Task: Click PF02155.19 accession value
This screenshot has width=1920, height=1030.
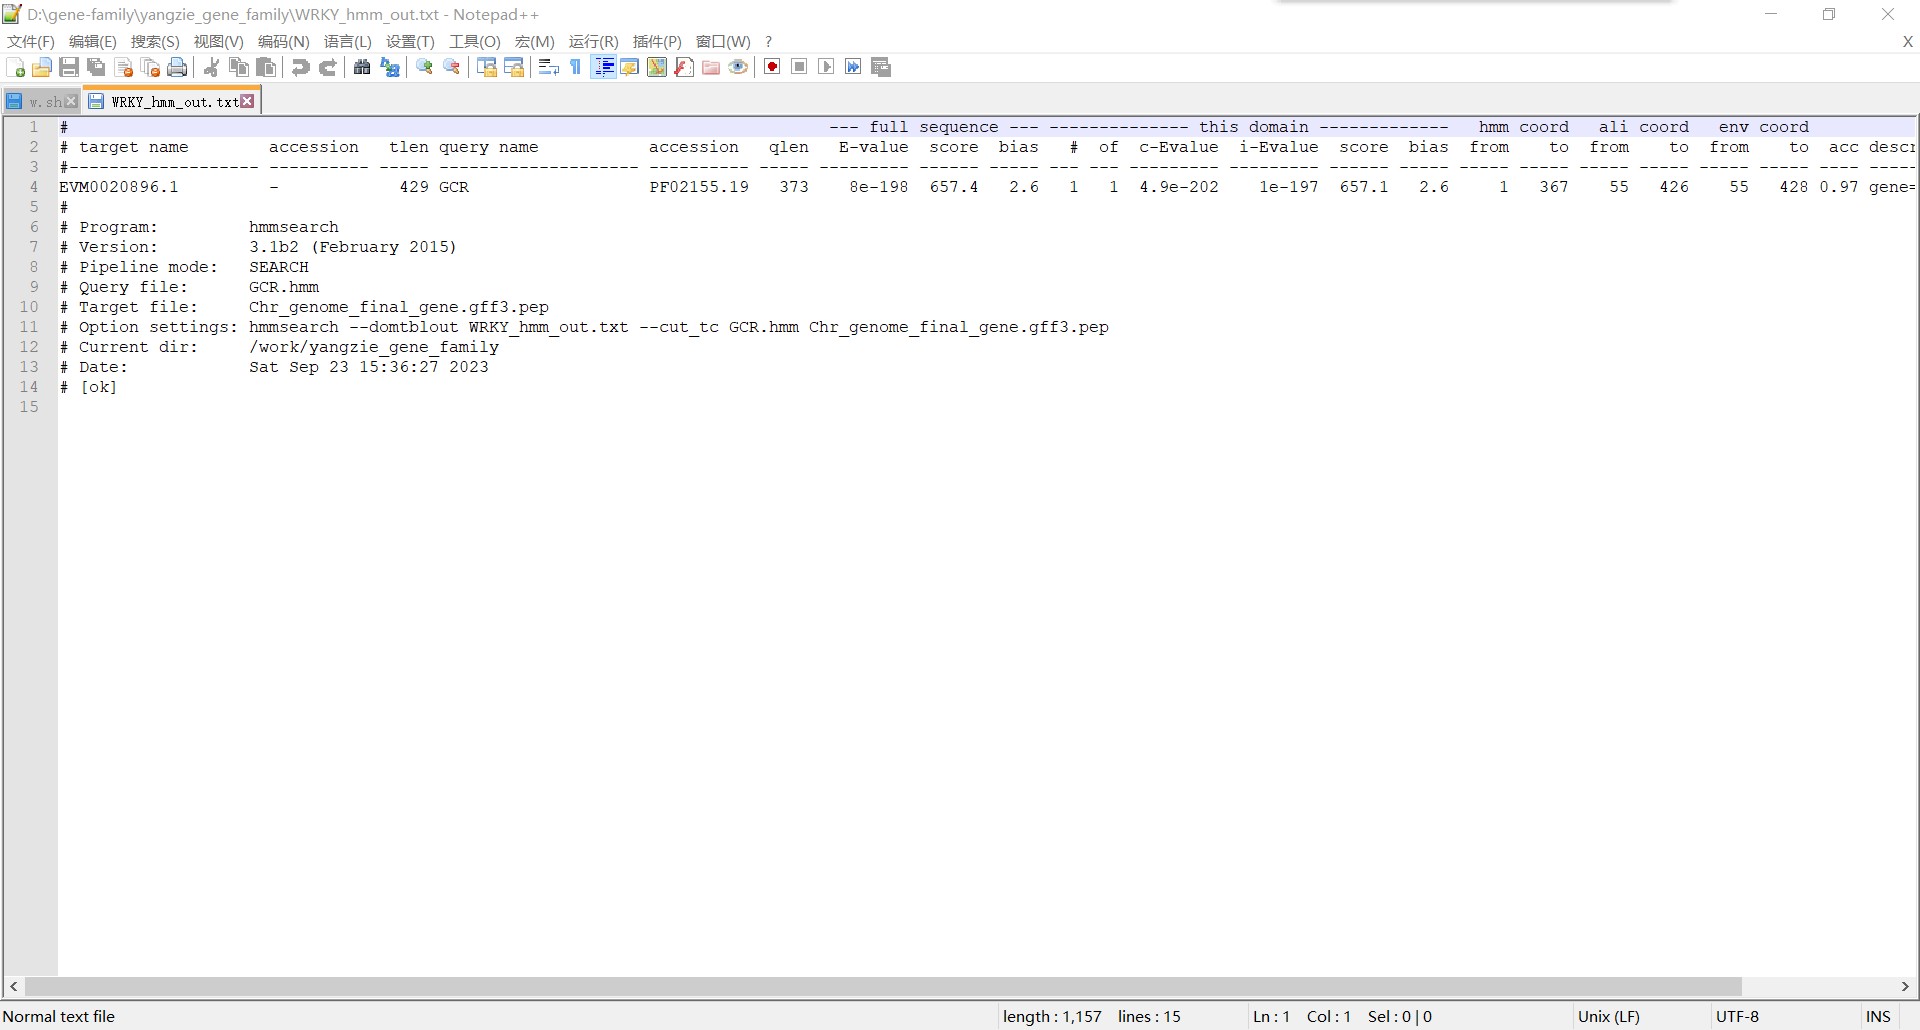Action: [699, 187]
